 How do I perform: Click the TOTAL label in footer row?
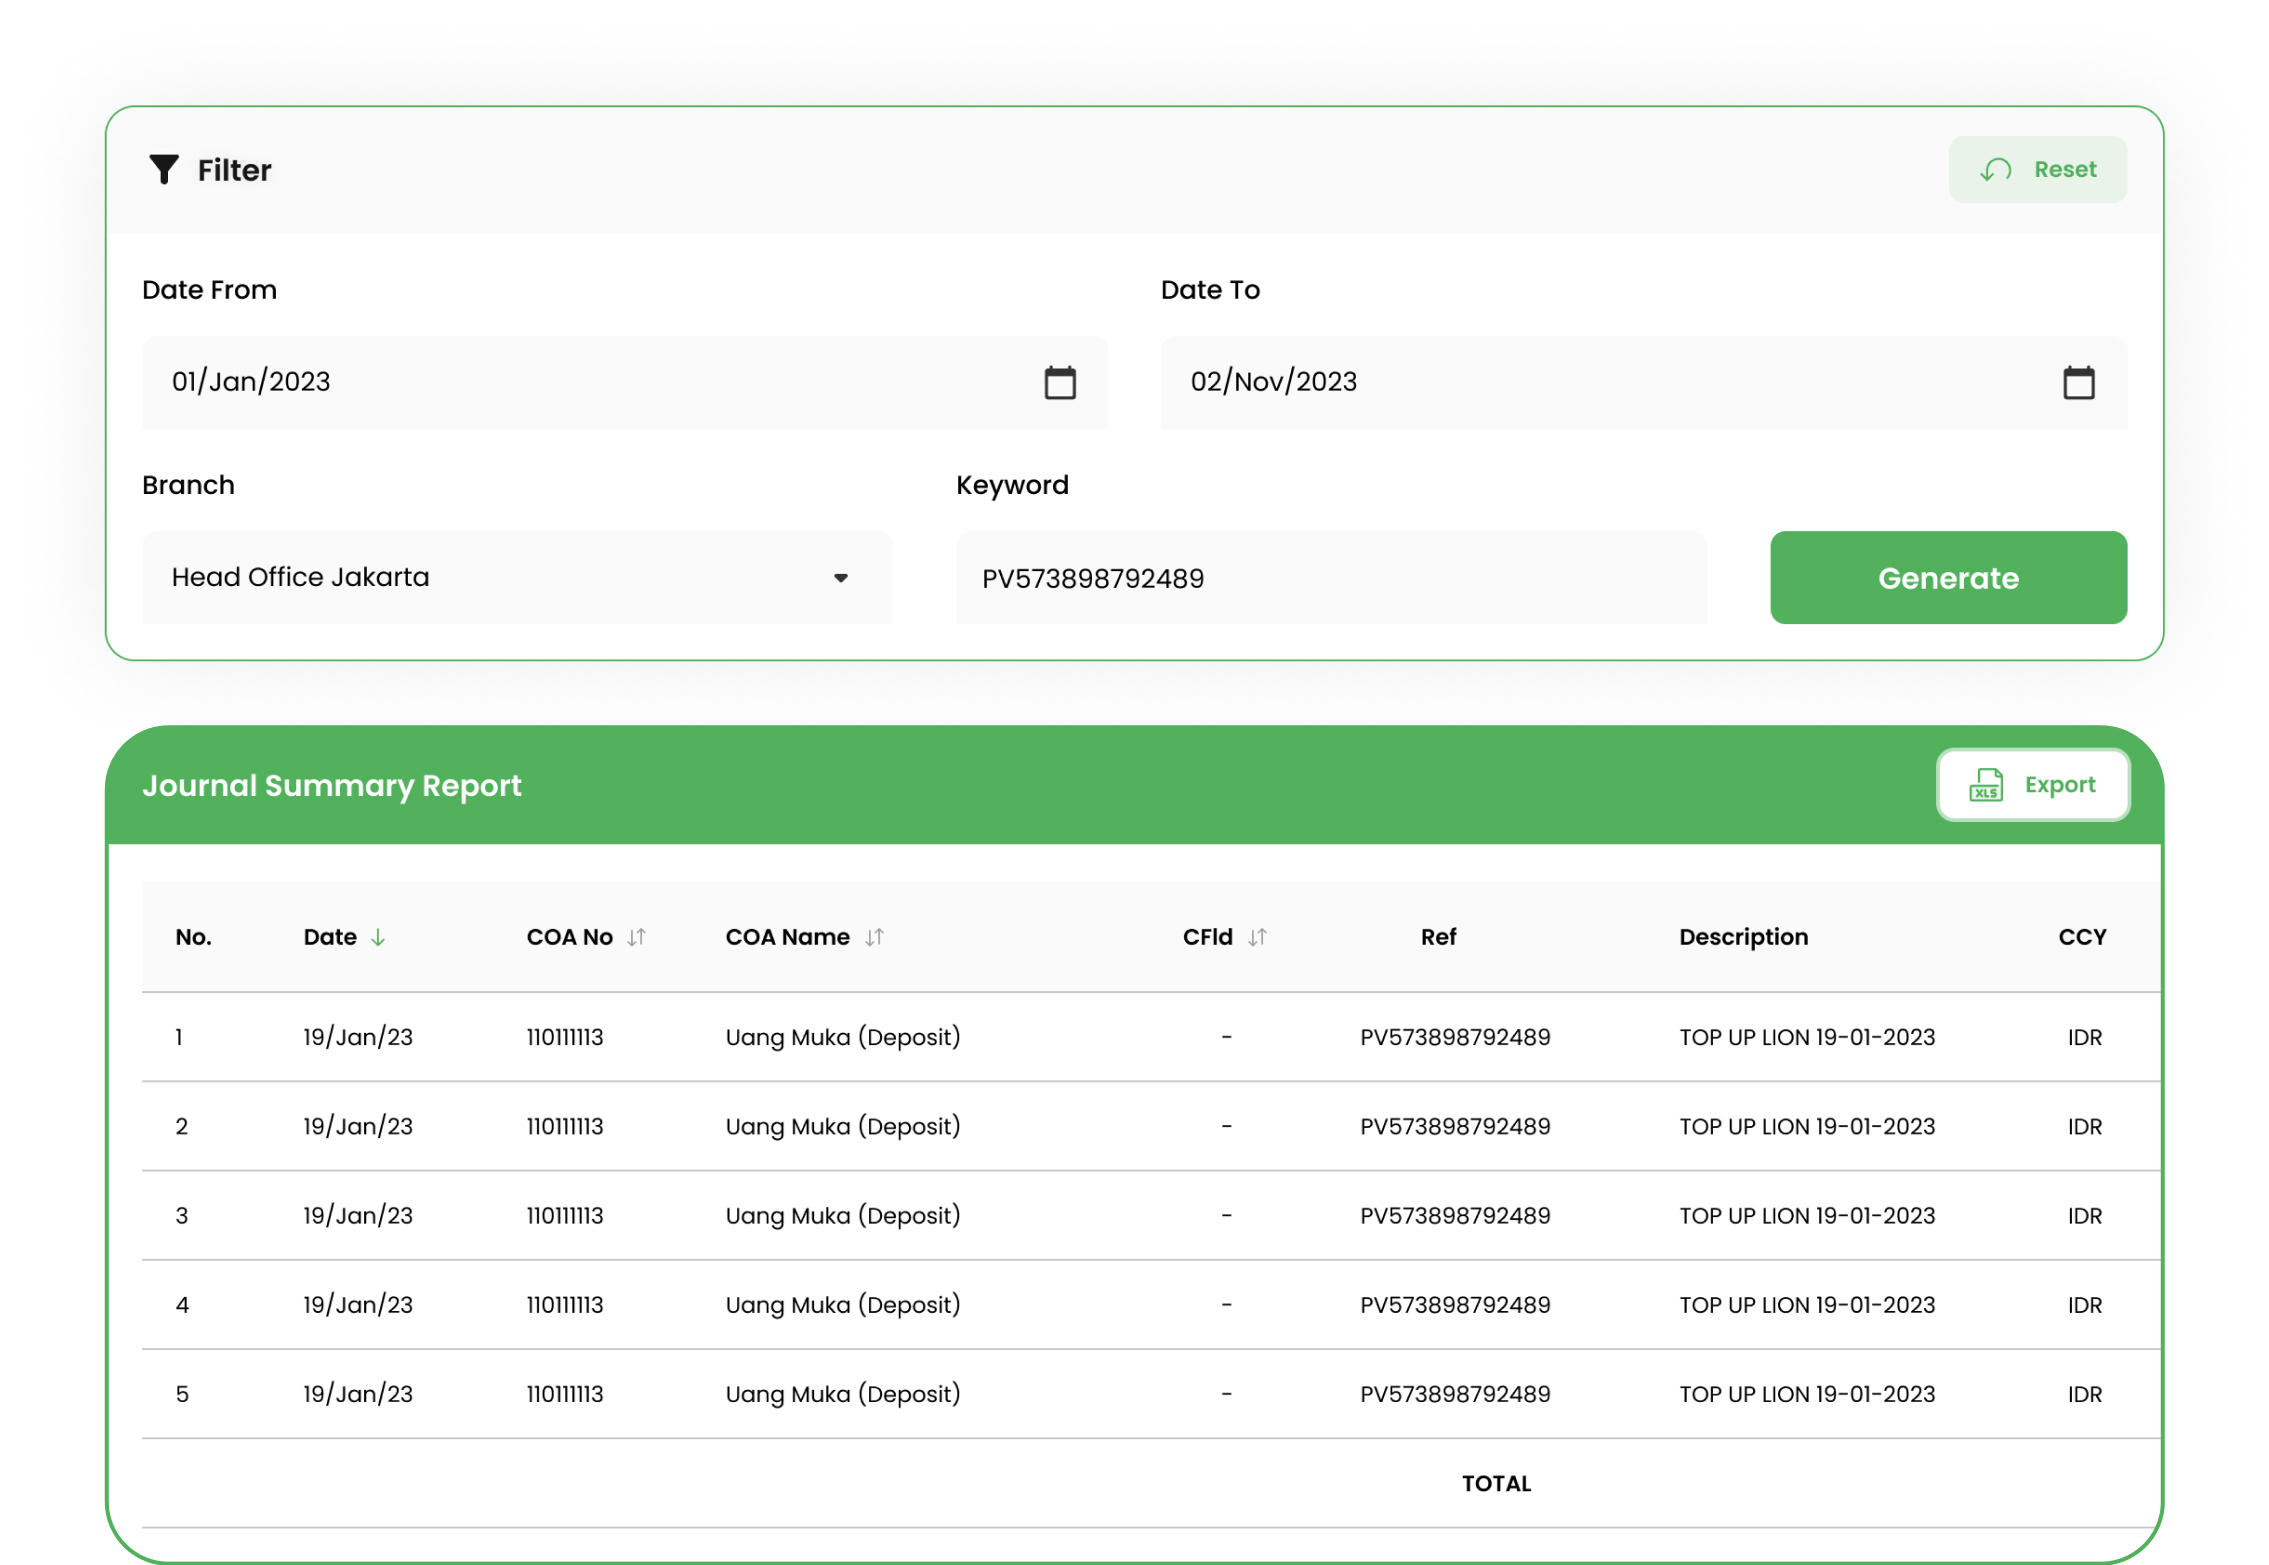click(x=1495, y=1483)
